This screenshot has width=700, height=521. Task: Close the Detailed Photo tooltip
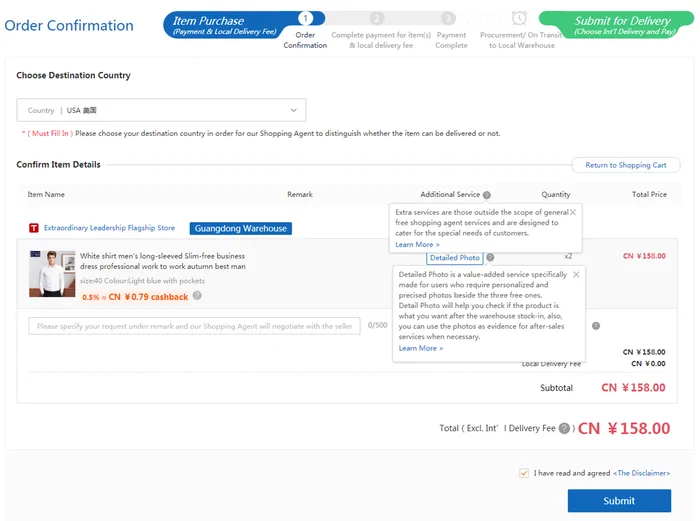pyautogui.click(x=576, y=275)
